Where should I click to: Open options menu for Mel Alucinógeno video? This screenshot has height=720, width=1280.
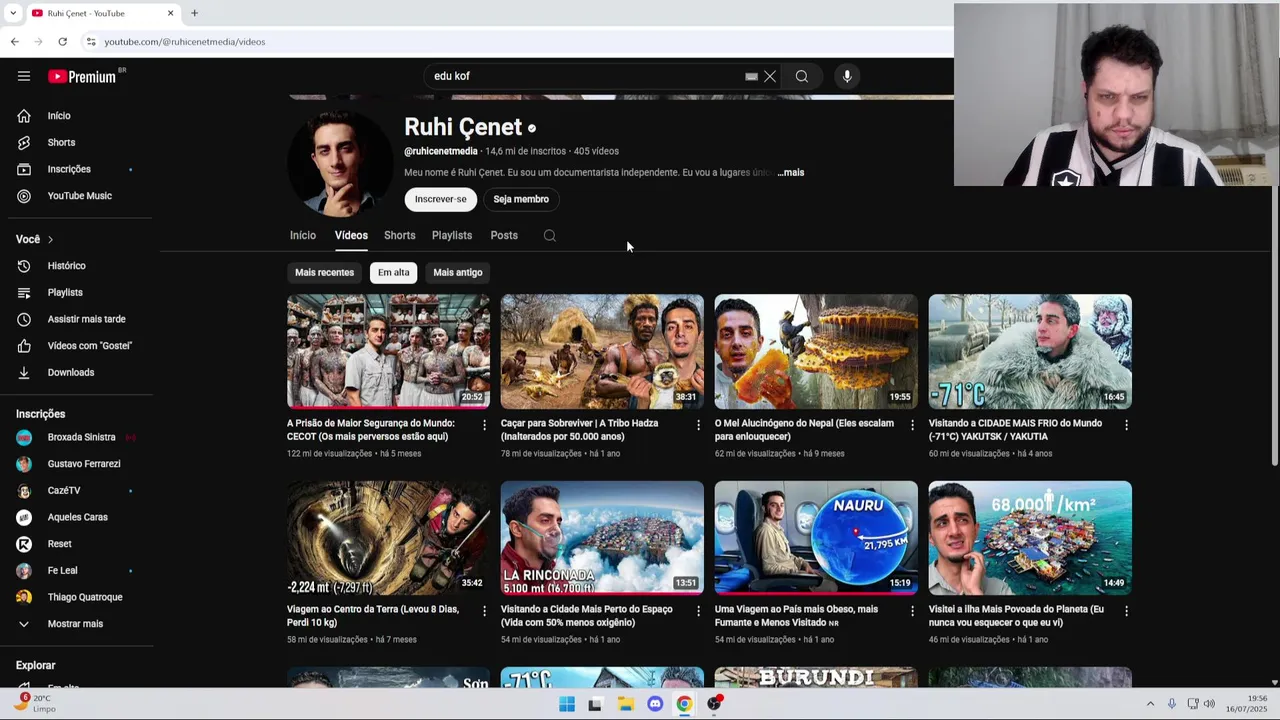(912, 425)
